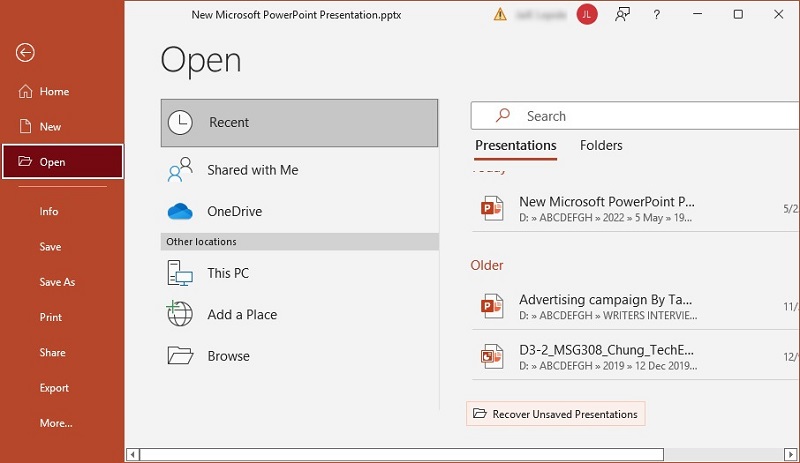800x463 pixels.
Task: Click the horizontal scrollbar left arrow
Action: coord(133,454)
